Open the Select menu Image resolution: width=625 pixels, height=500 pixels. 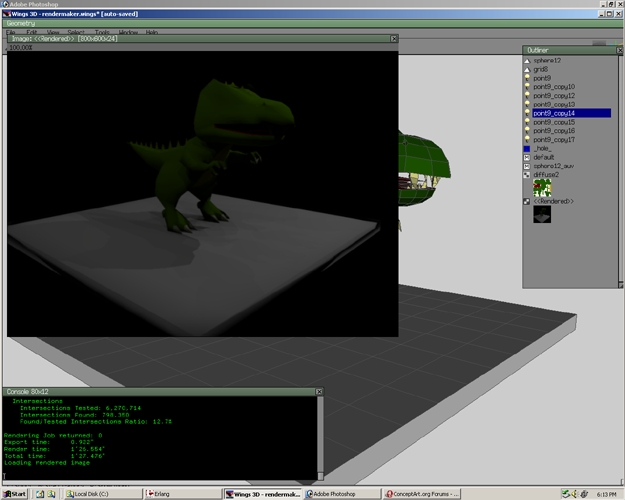76,32
